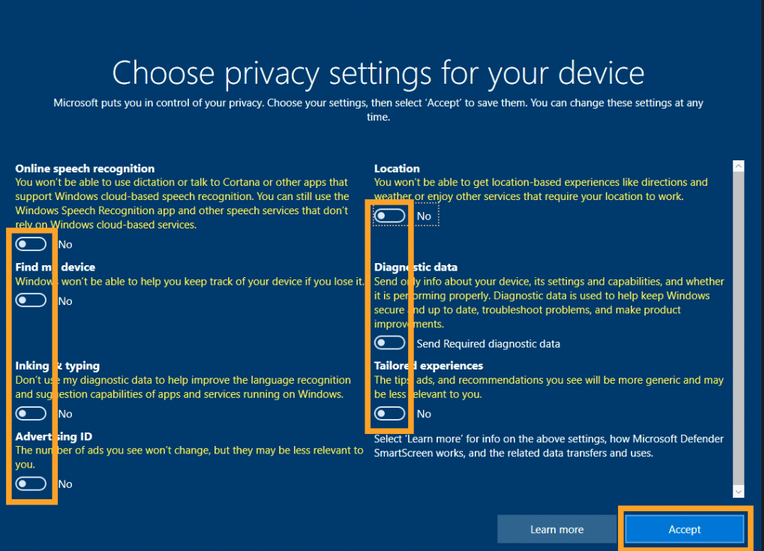Click the 'Choose privacy settings for your device' title
The height and width of the screenshot is (551, 764).
[x=378, y=73]
